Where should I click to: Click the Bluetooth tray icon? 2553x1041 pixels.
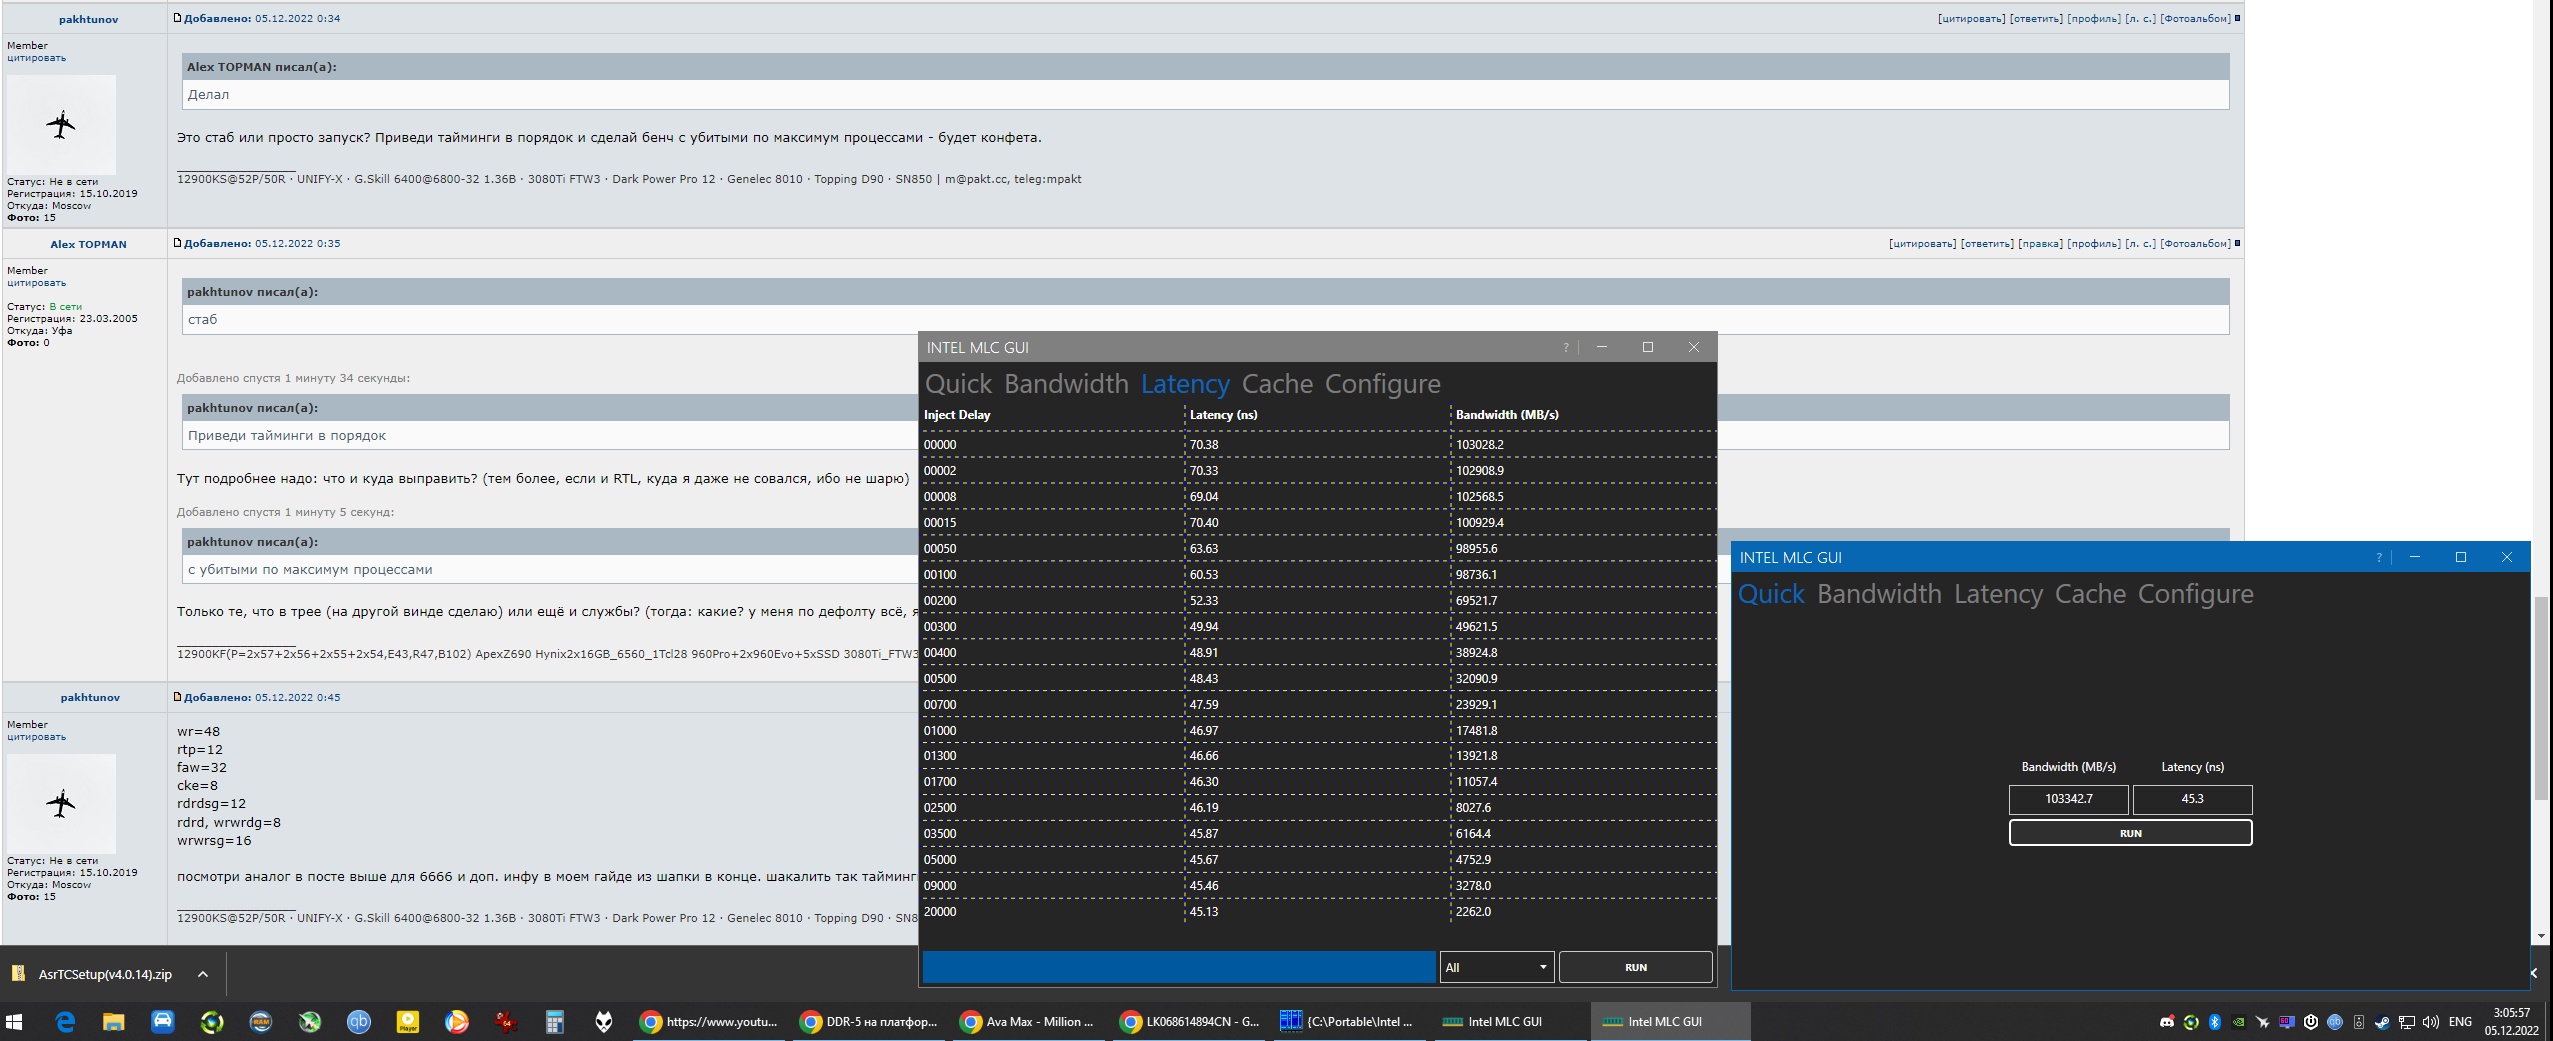(x=2214, y=1022)
